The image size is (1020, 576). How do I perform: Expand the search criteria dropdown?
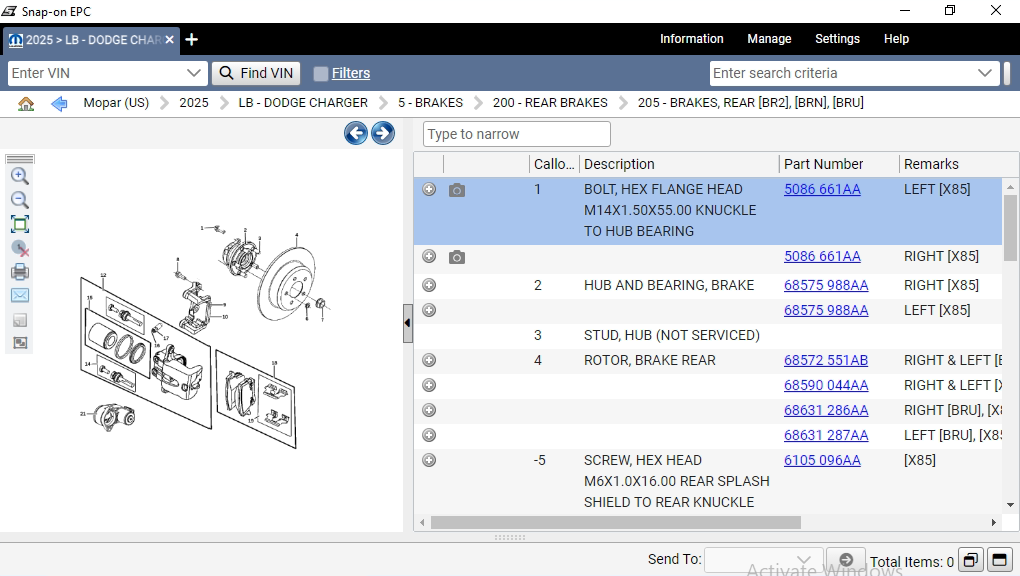tap(985, 73)
